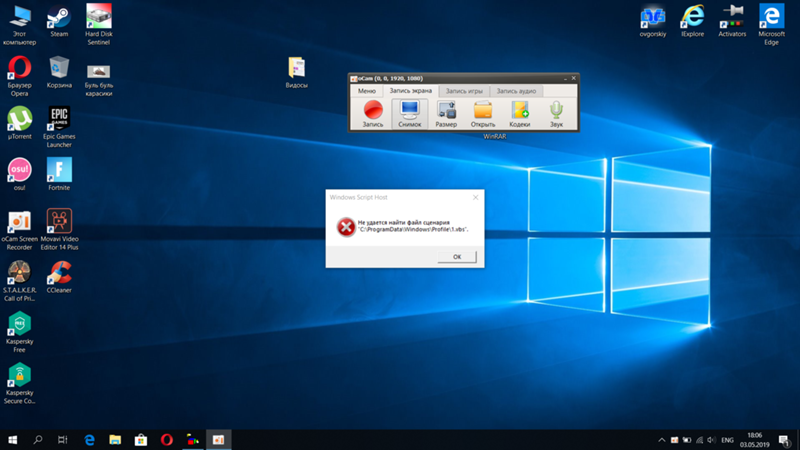
Task: Open the Action Center notifications
Action: tap(785, 440)
